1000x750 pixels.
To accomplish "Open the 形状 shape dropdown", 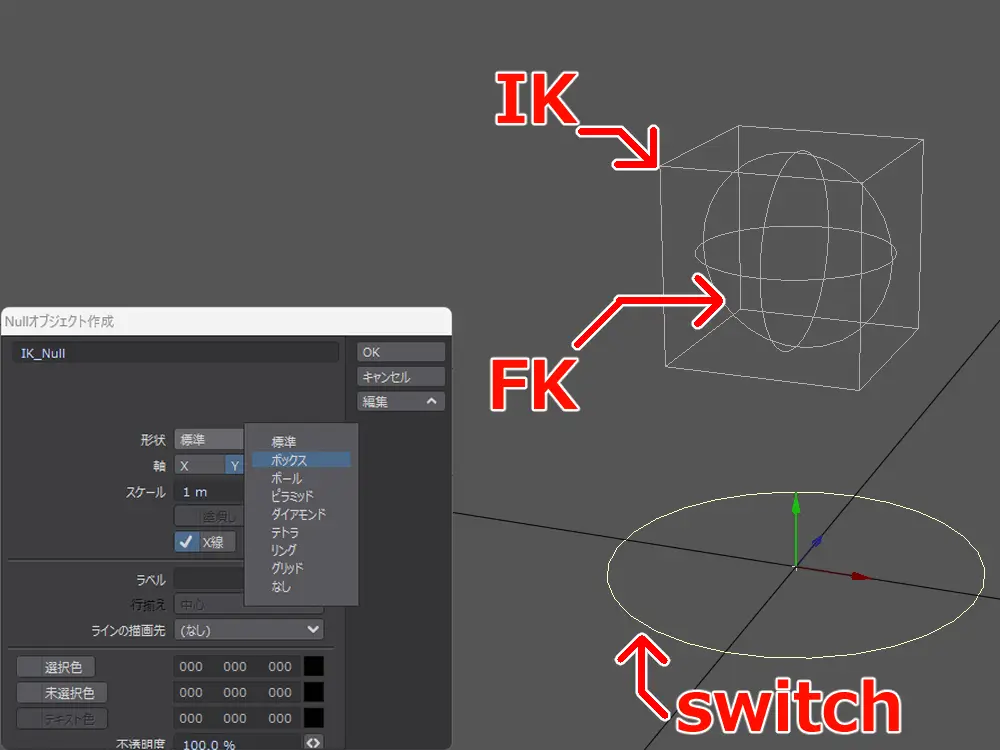I will coord(208,439).
